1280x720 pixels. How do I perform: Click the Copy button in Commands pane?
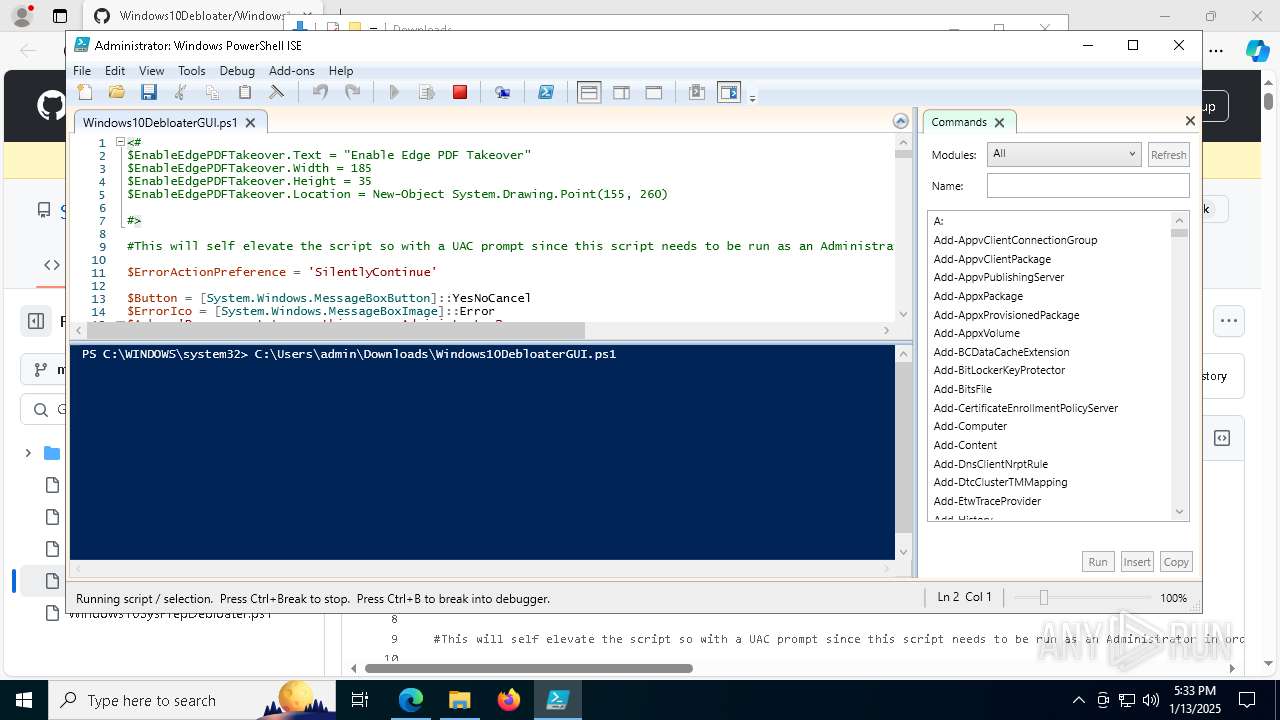(1176, 562)
